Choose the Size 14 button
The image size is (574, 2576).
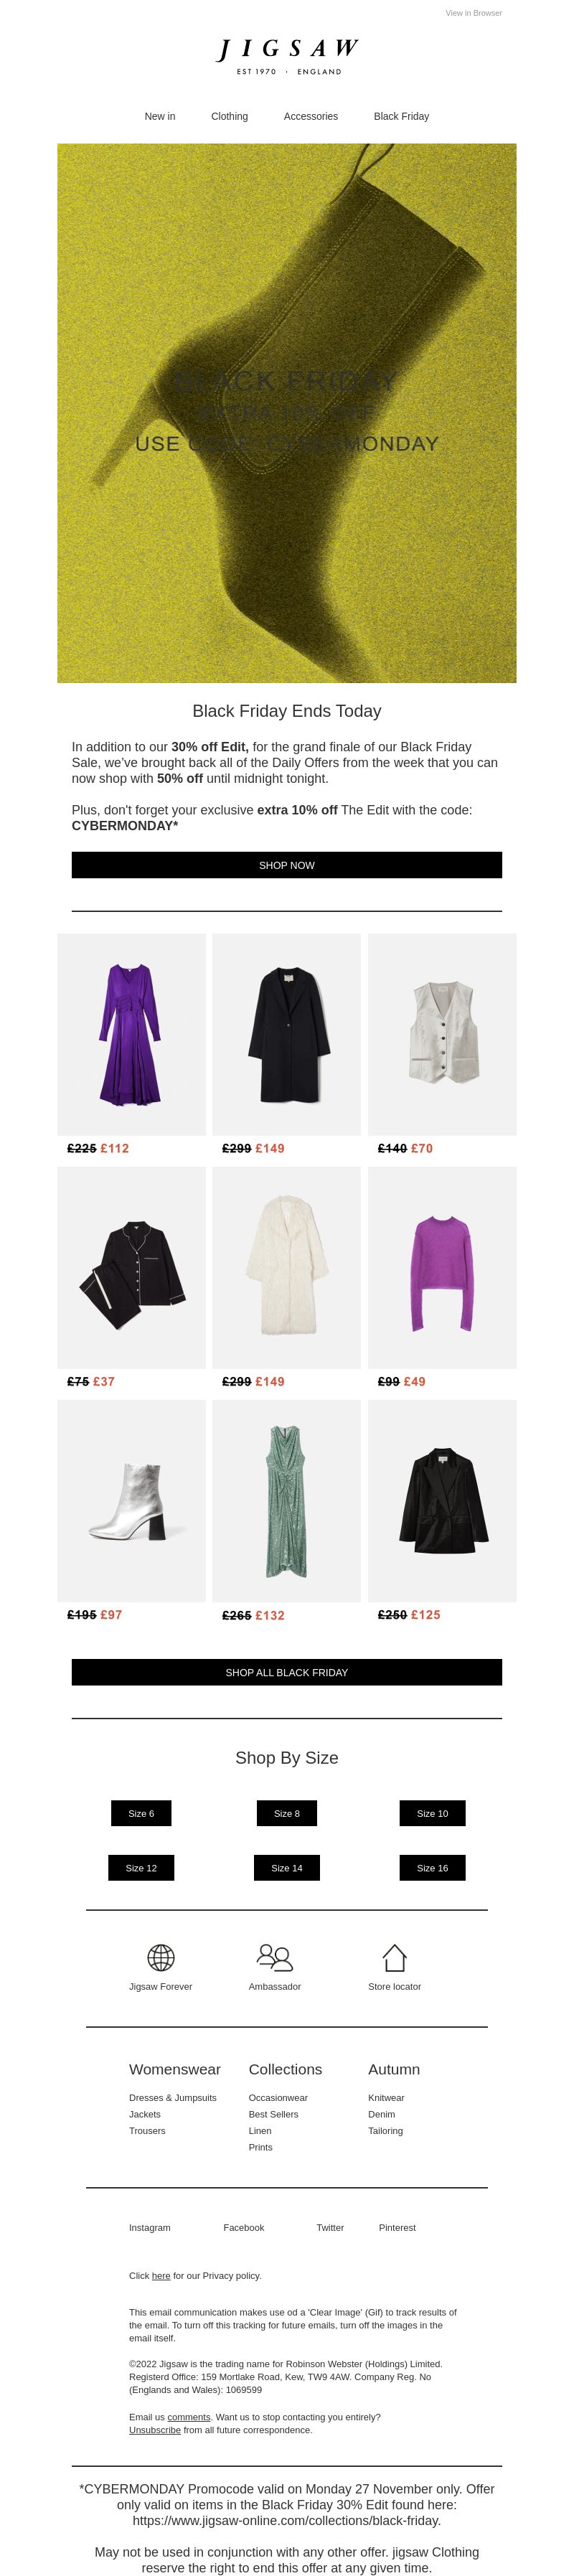(x=287, y=1868)
